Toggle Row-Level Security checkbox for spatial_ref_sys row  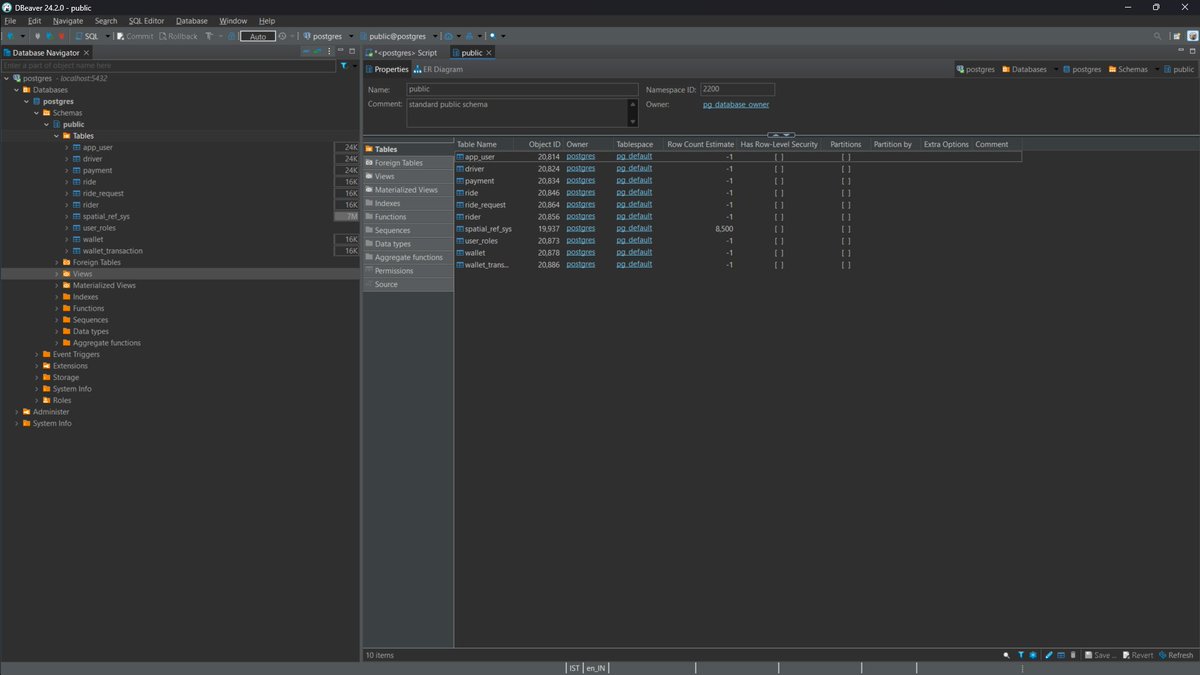[779, 229]
